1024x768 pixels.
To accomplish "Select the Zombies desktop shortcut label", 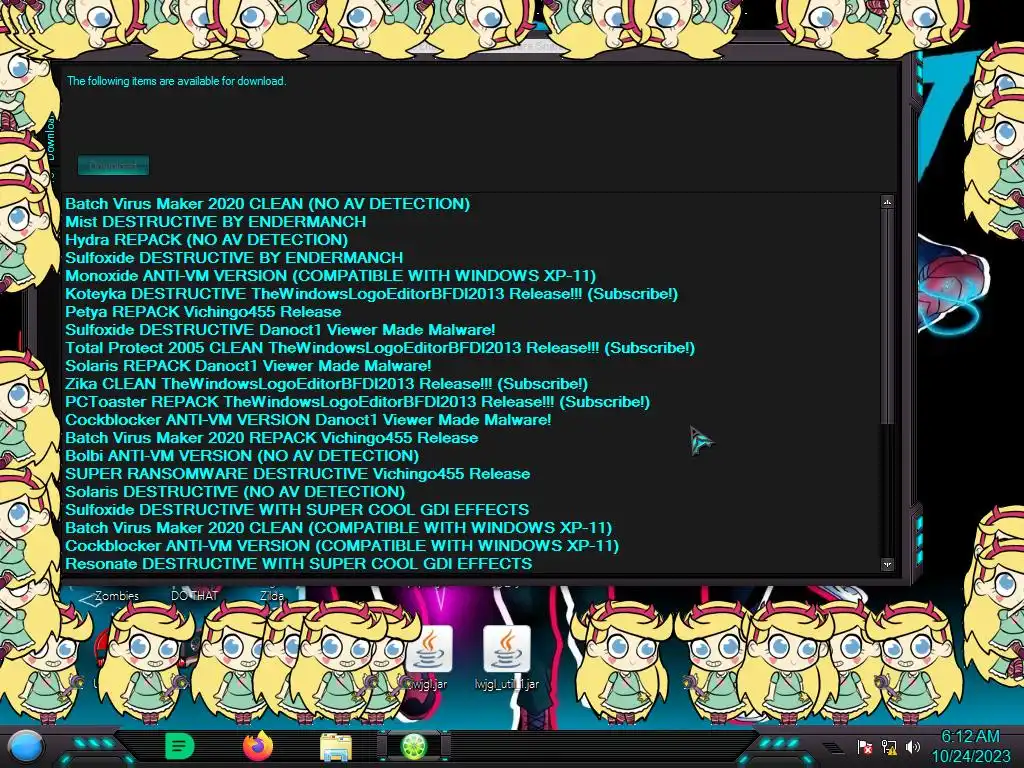I will click(117, 596).
